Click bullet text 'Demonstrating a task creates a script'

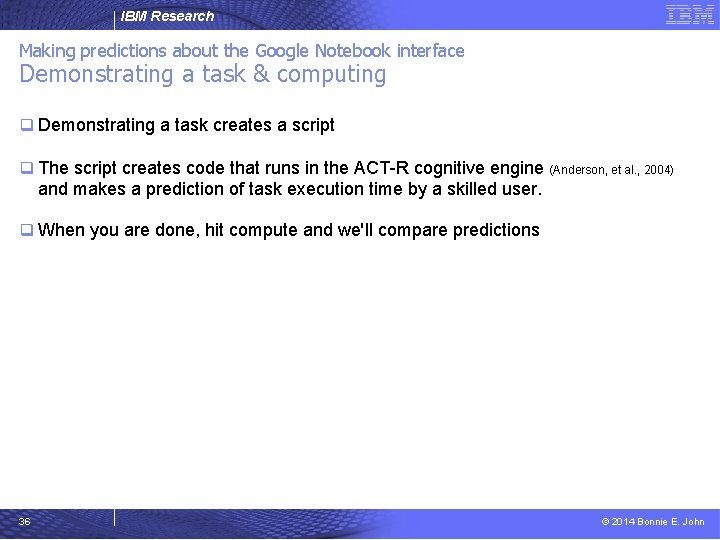pos(186,125)
